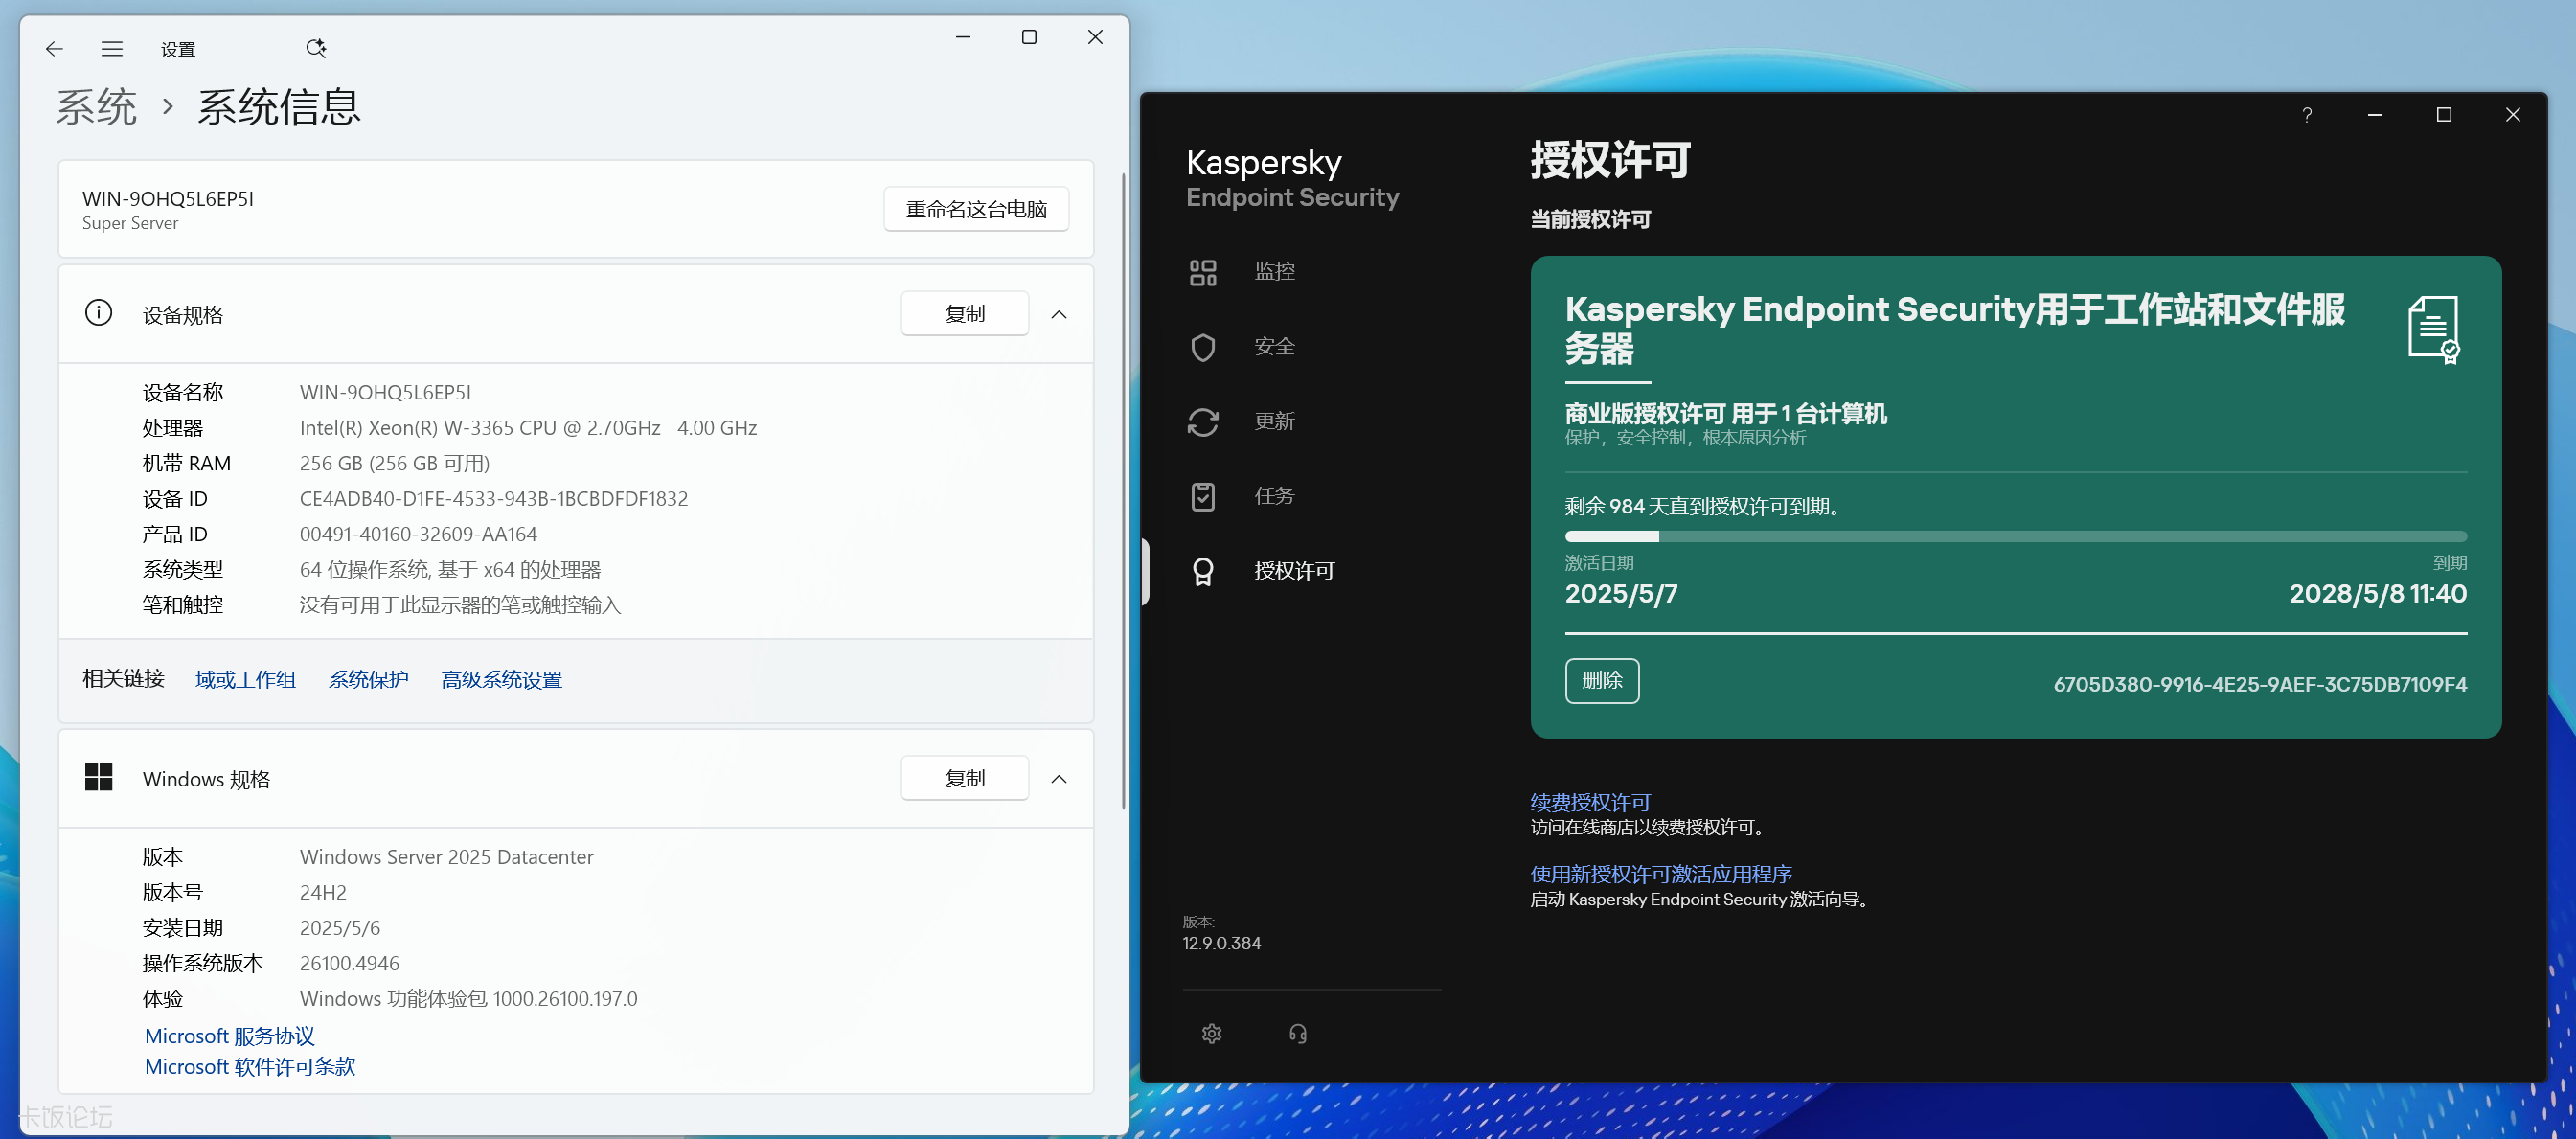Click the Kaspersky 更新 refresh icon

point(1203,422)
